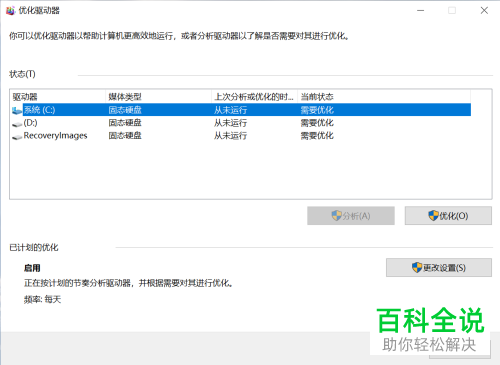
Task: Click 从未运行 in the 系统 (C:) row
Action: point(230,110)
